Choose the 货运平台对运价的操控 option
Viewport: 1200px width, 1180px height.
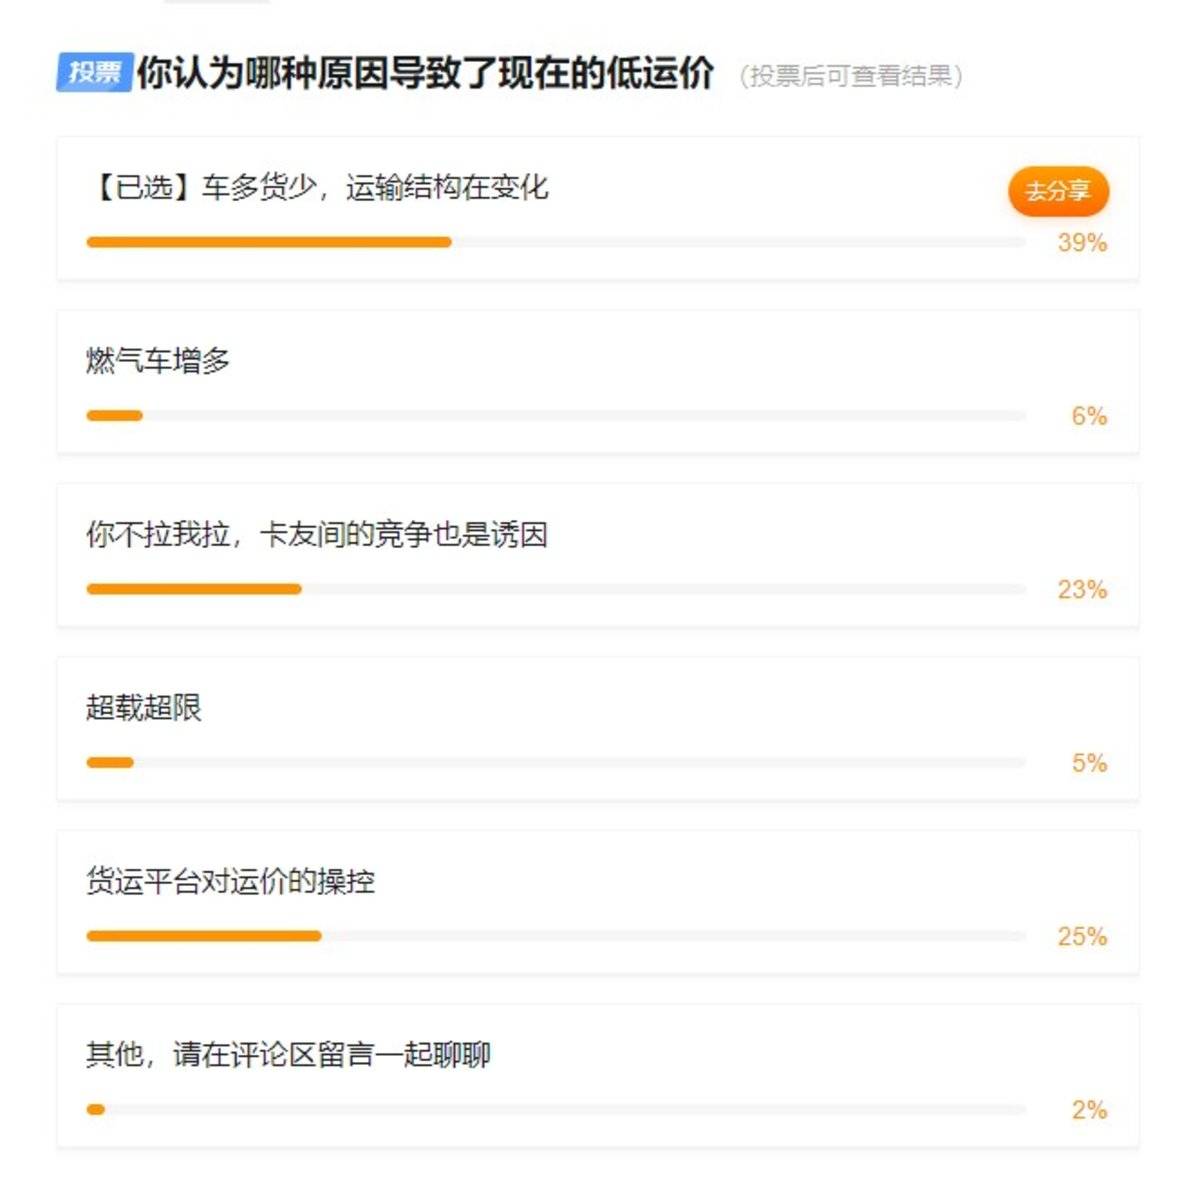click(x=230, y=882)
